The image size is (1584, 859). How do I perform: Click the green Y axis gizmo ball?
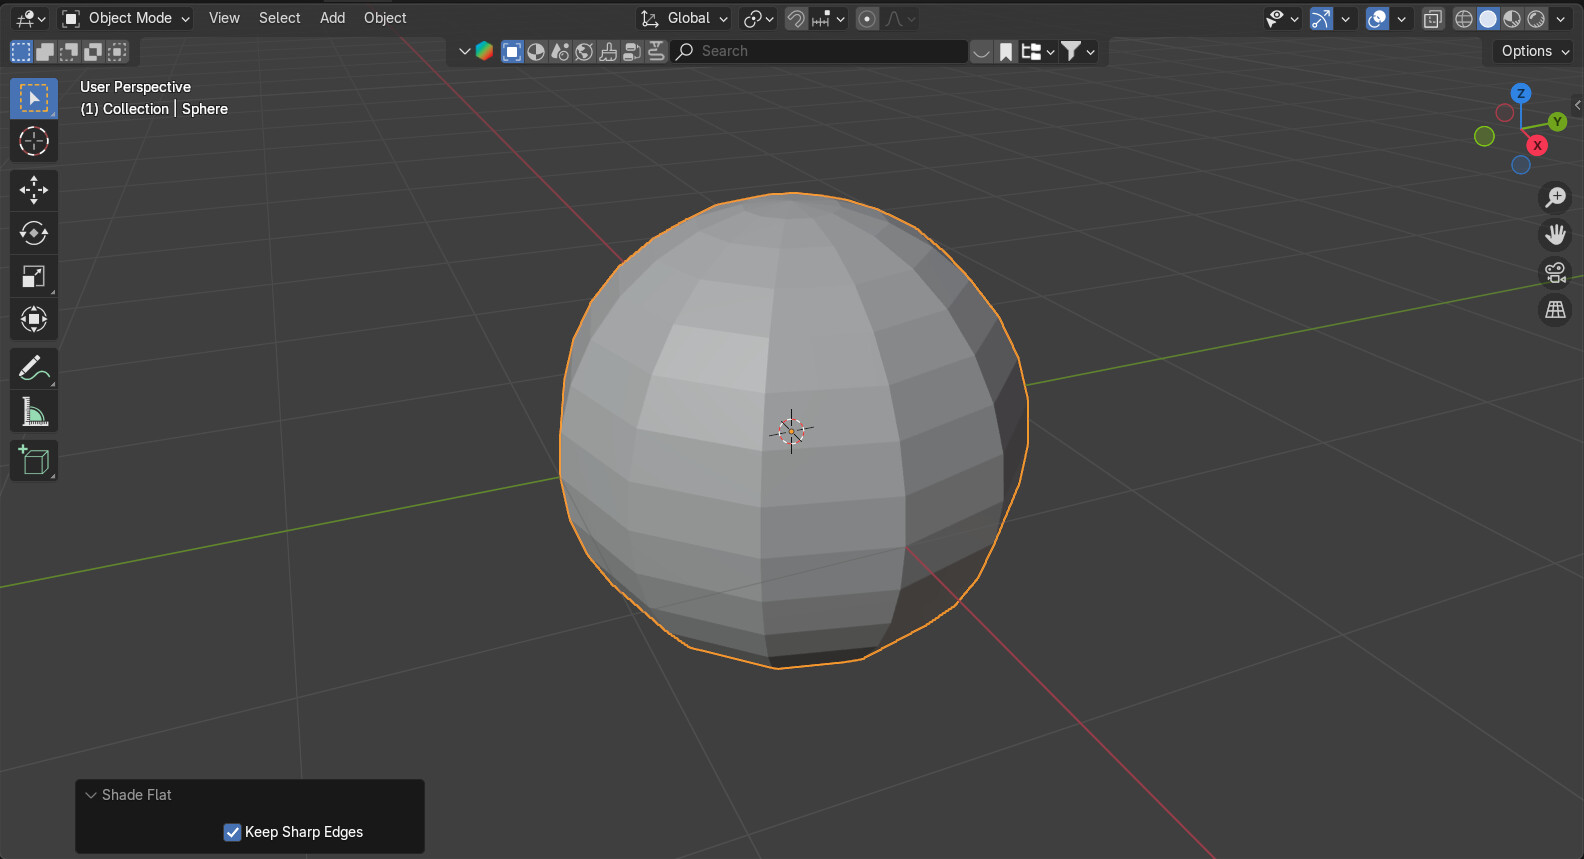click(x=1557, y=121)
